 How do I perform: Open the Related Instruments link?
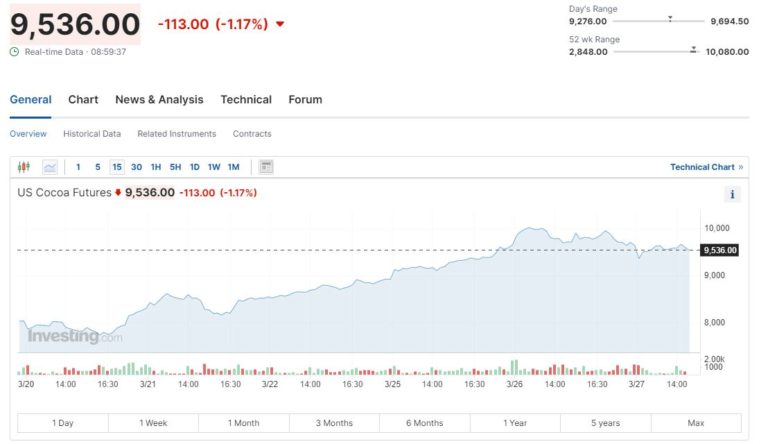click(x=177, y=134)
